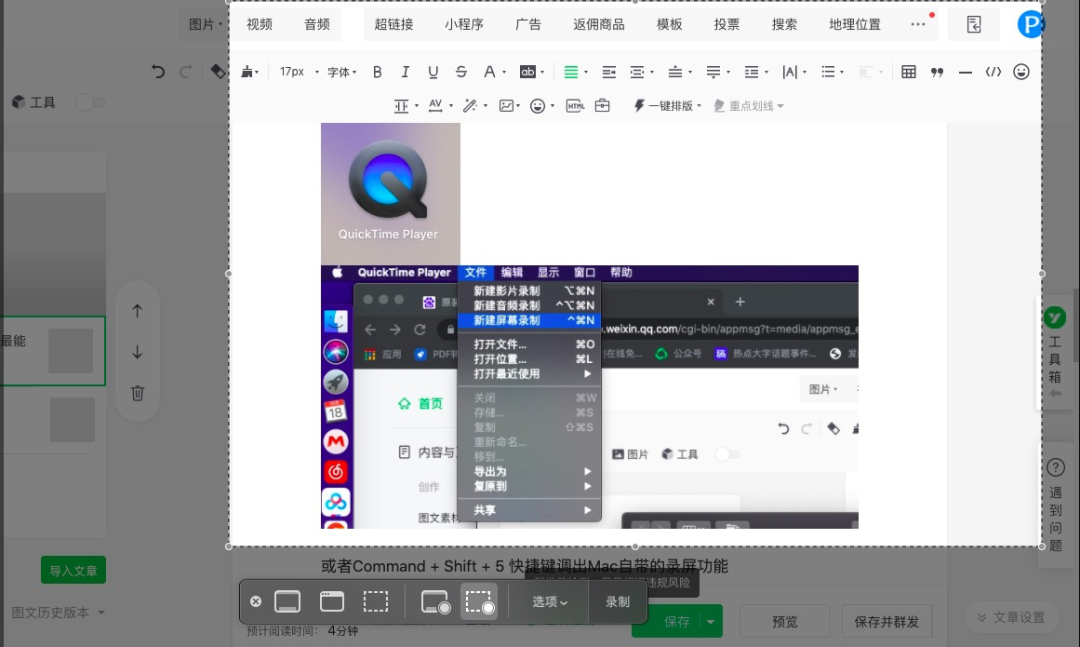Click the green center-align icon
1080x647 pixels.
coord(570,72)
